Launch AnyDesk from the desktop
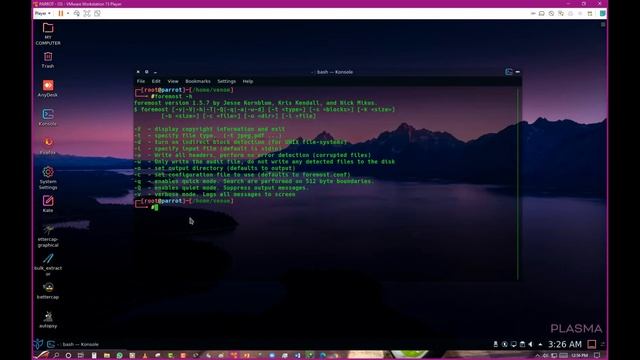Image resolution: width=640 pixels, height=360 pixels. (x=48, y=89)
